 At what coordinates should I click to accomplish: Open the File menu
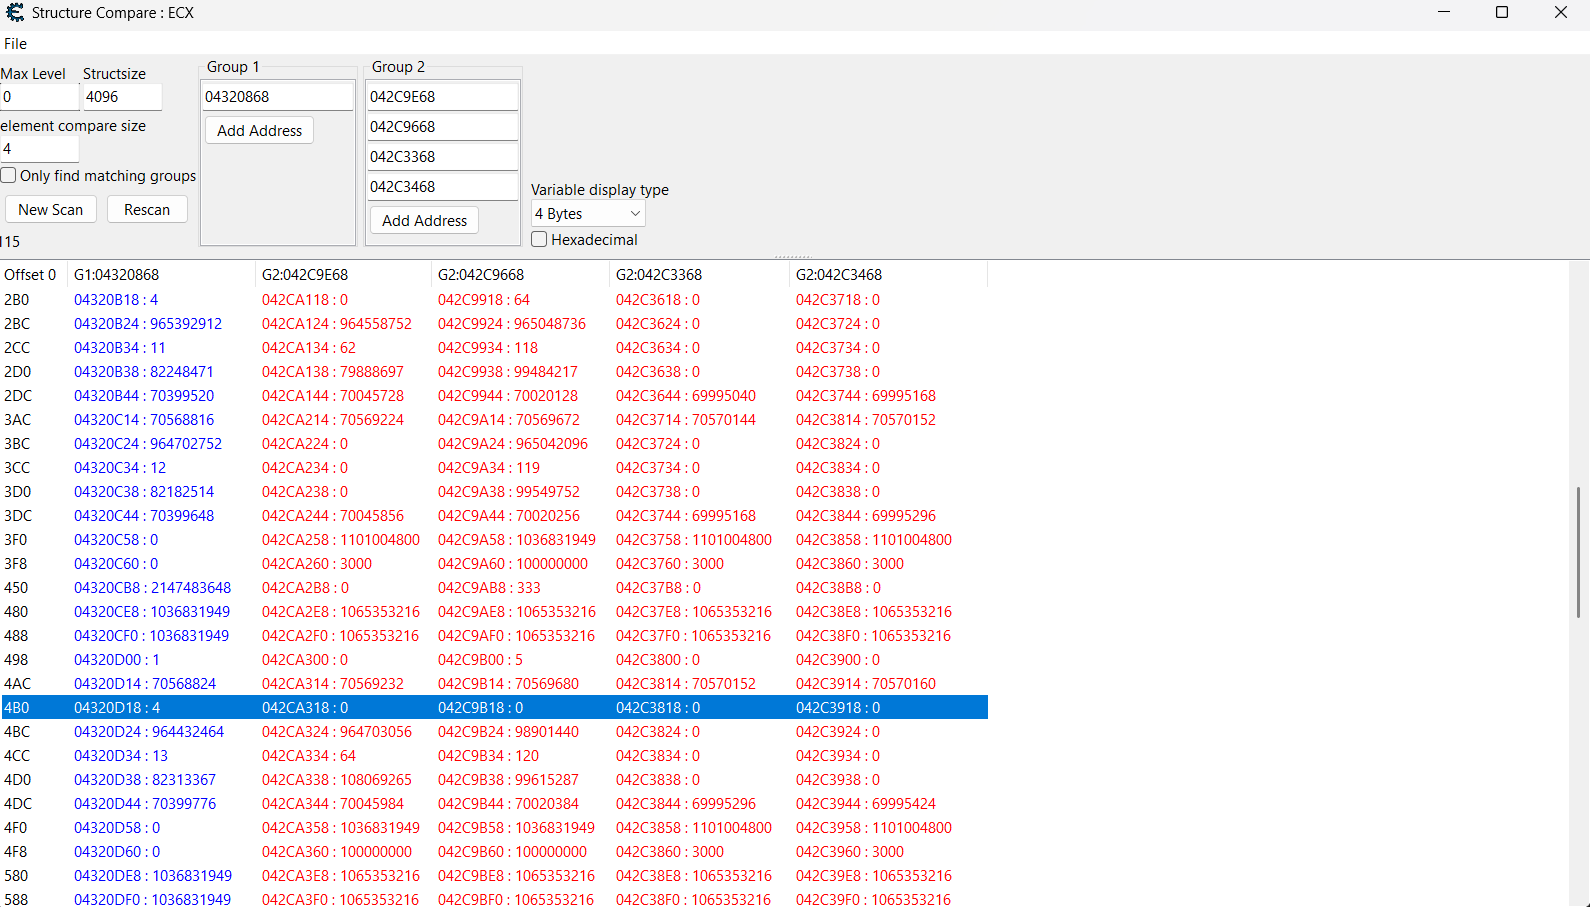(15, 44)
